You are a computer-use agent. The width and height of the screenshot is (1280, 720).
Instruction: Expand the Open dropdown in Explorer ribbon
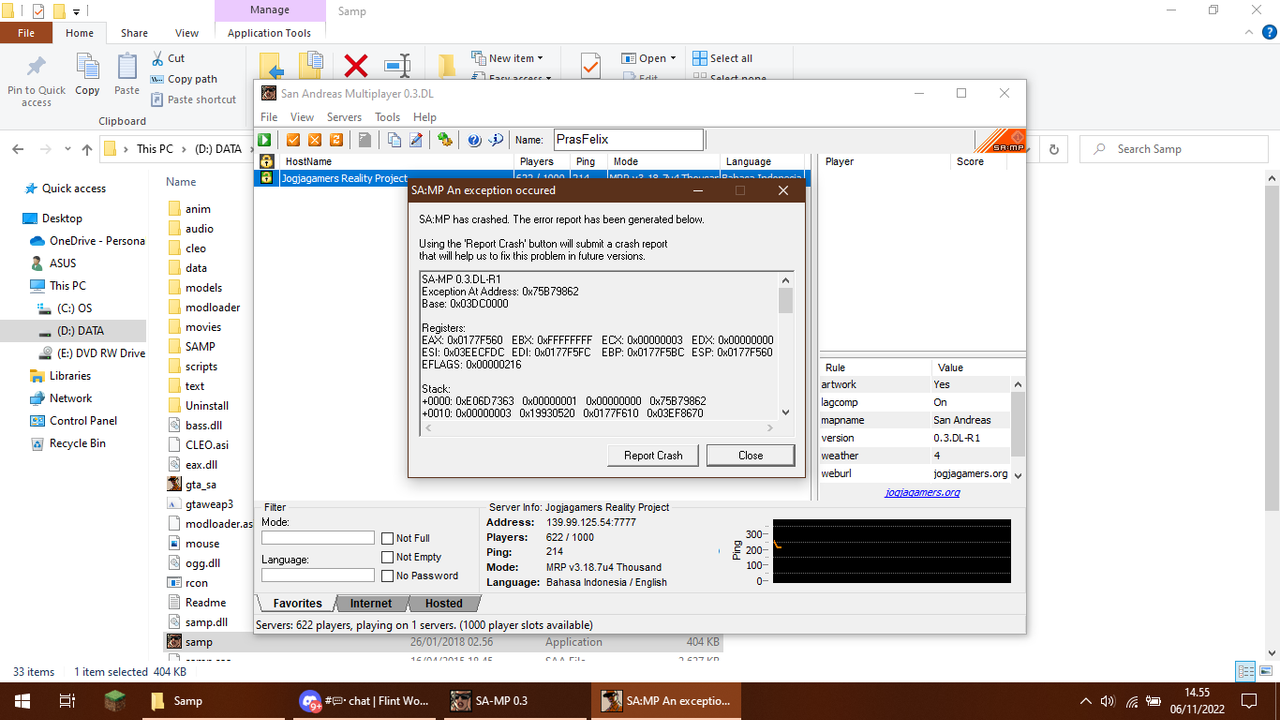[649, 58]
